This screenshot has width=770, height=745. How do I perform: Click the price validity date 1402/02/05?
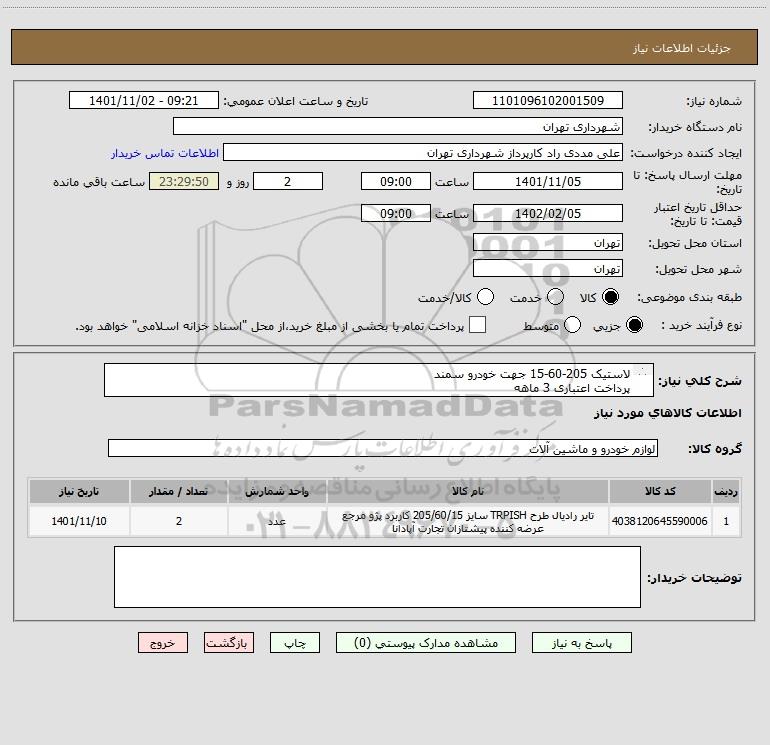click(548, 213)
